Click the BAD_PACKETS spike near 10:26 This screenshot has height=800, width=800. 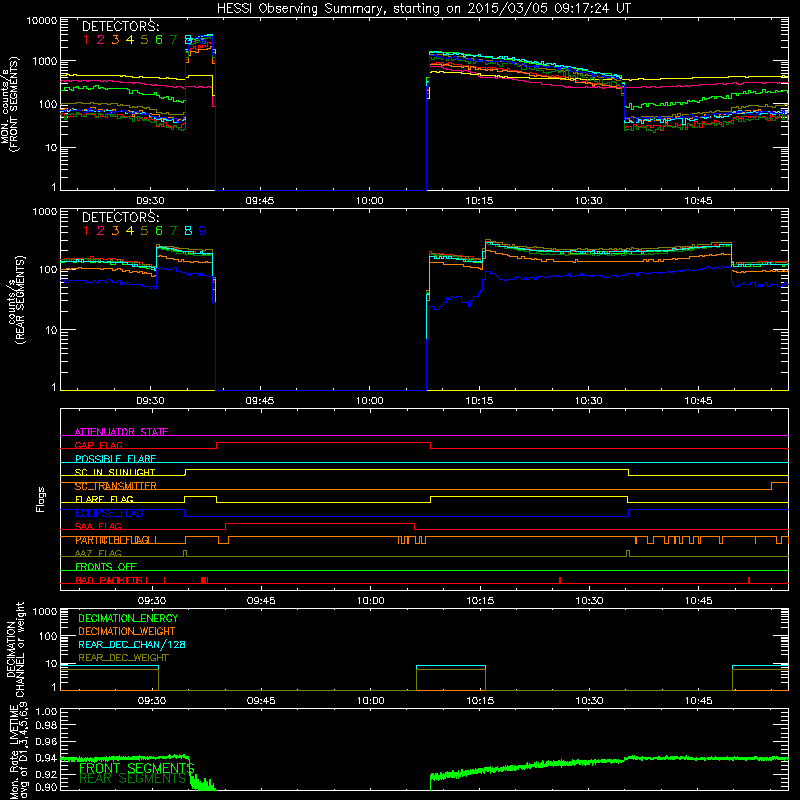560,580
